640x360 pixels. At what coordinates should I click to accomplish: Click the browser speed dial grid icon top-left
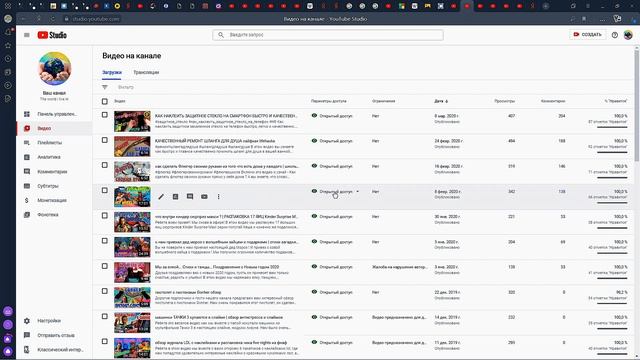(8, 6)
